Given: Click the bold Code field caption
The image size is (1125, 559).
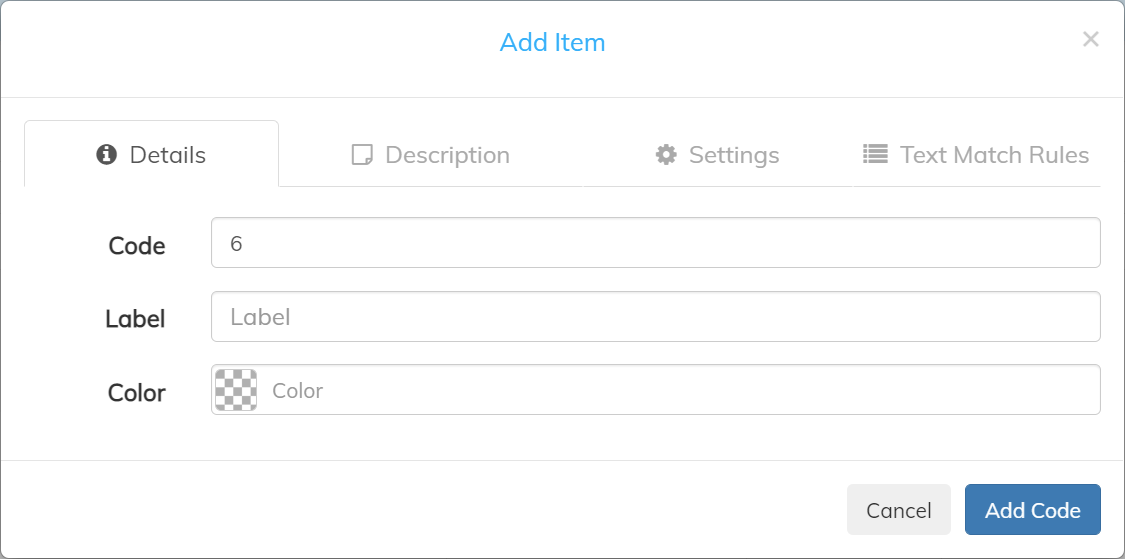Looking at the screenshot, I should point(137,246).
